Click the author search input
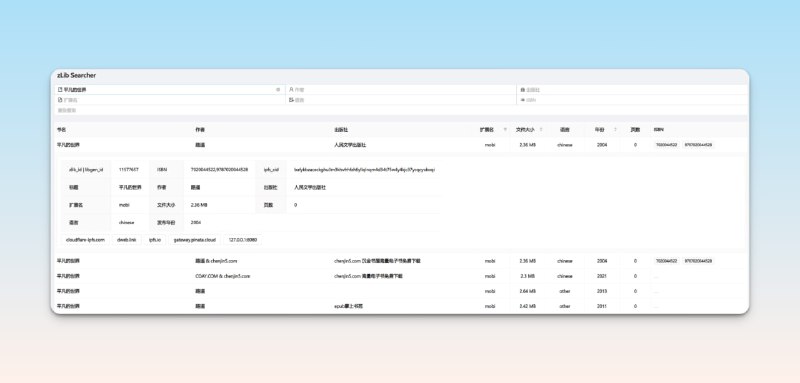800x383 pixels. tap(401, 90)
